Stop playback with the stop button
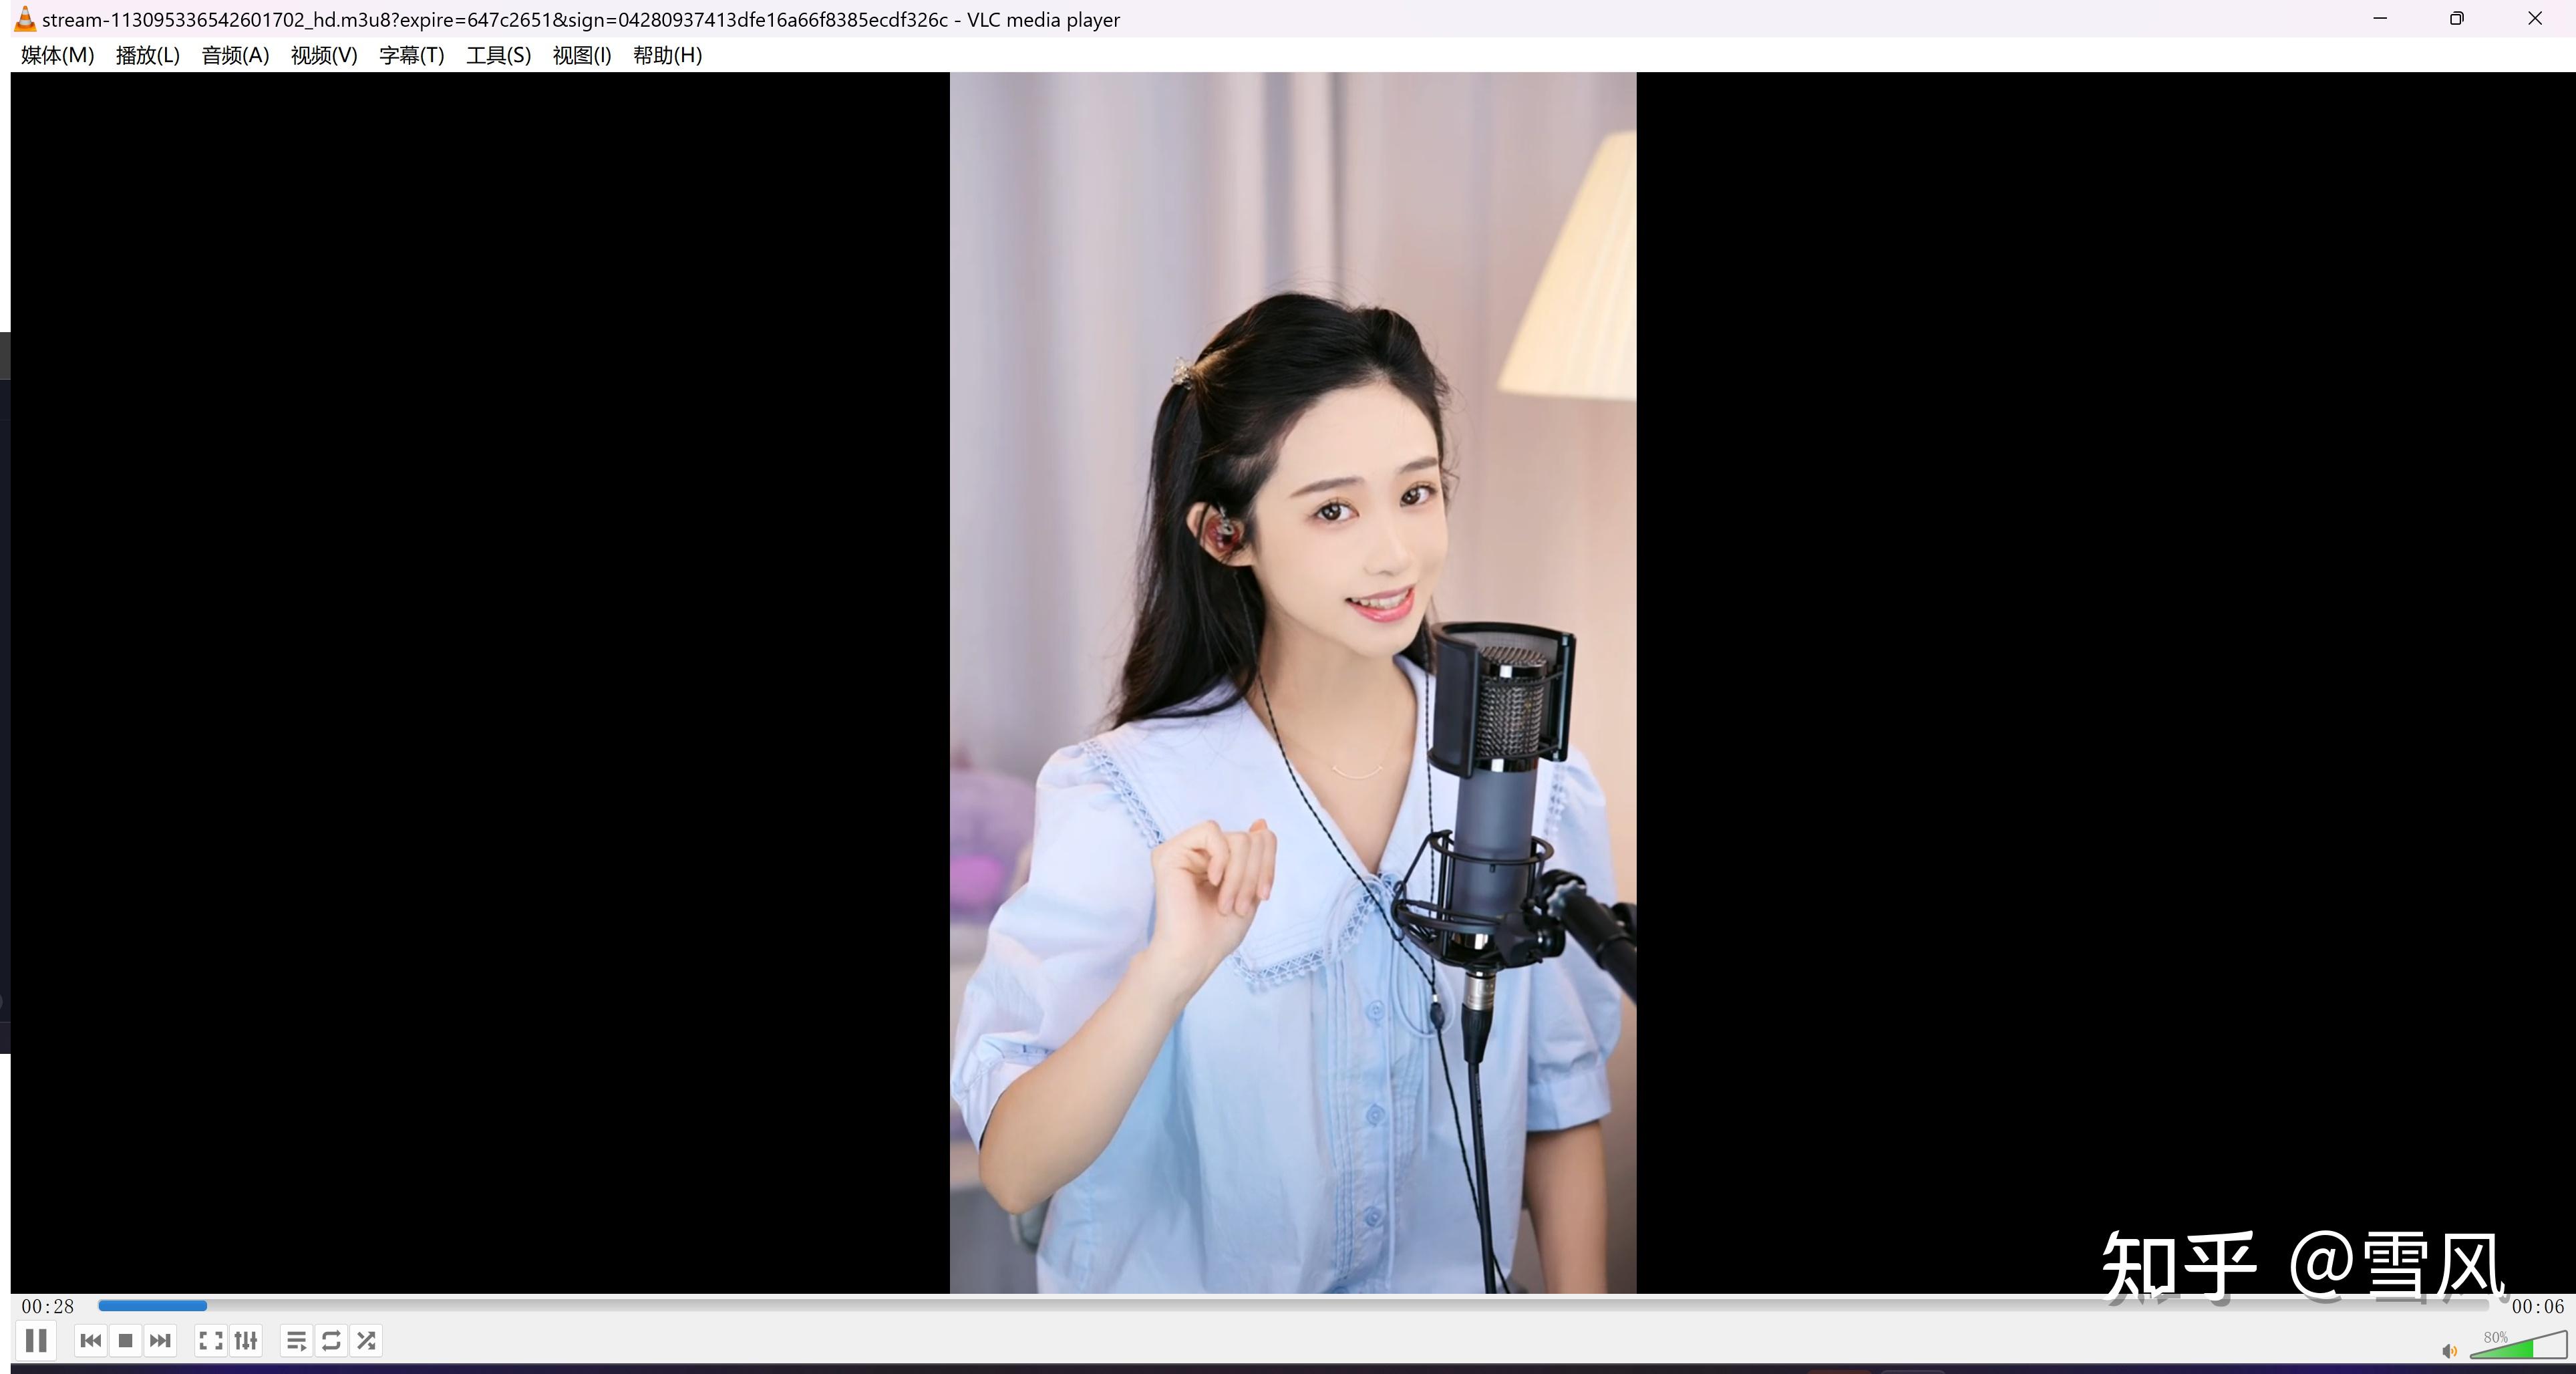The image size is (2576, 1374). pos(125,1340)
